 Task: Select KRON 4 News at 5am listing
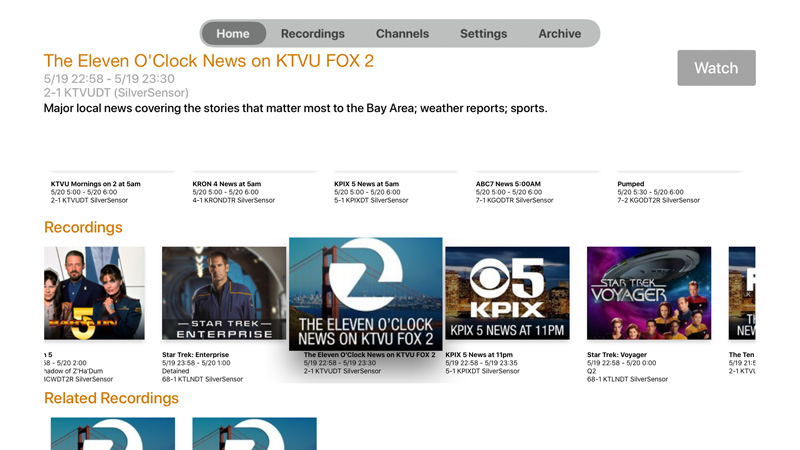234,192
